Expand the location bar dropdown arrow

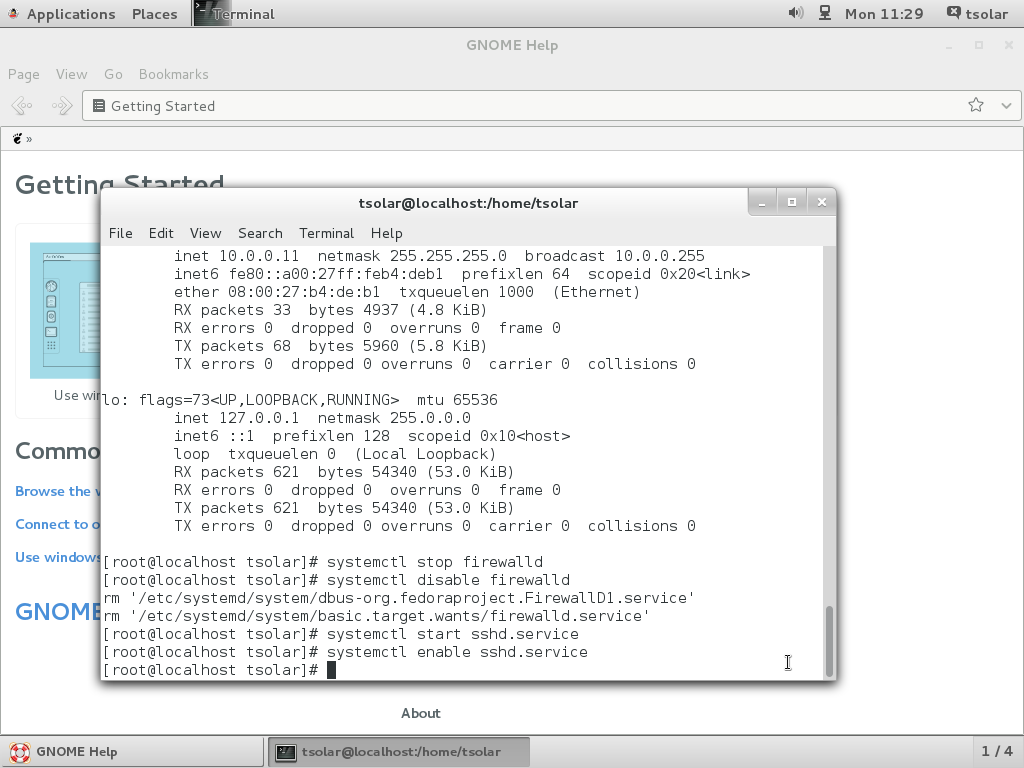click(x=1006, y=106)
